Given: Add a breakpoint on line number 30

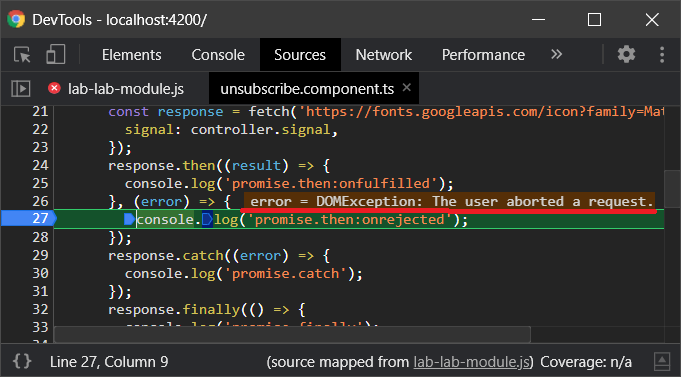Looking at the screenshot, I should pyautogui.click(x=40, y=273).
